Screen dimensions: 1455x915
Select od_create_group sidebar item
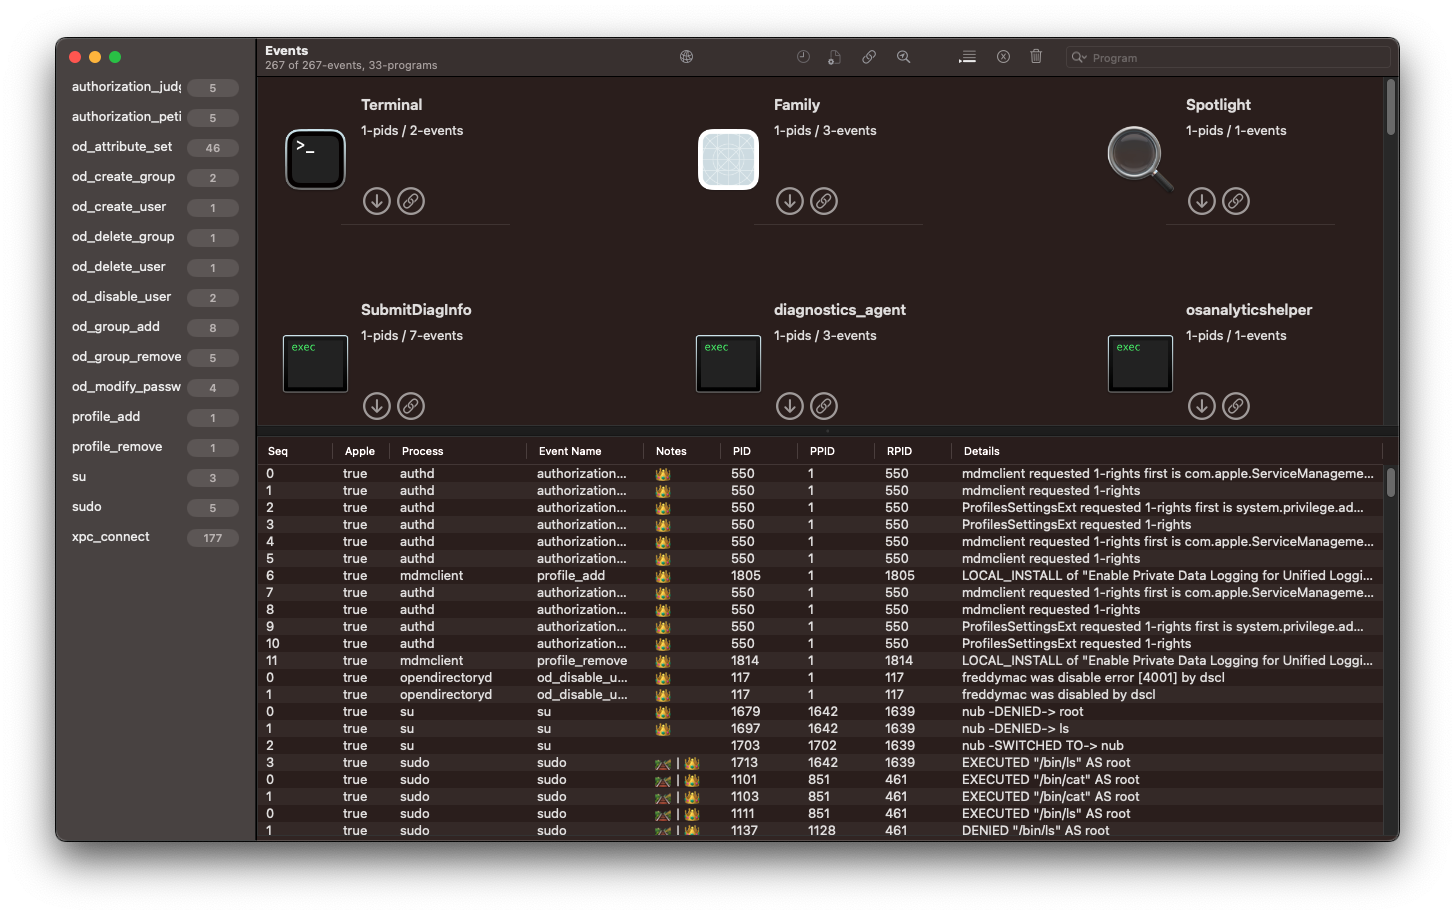(155, 177)
